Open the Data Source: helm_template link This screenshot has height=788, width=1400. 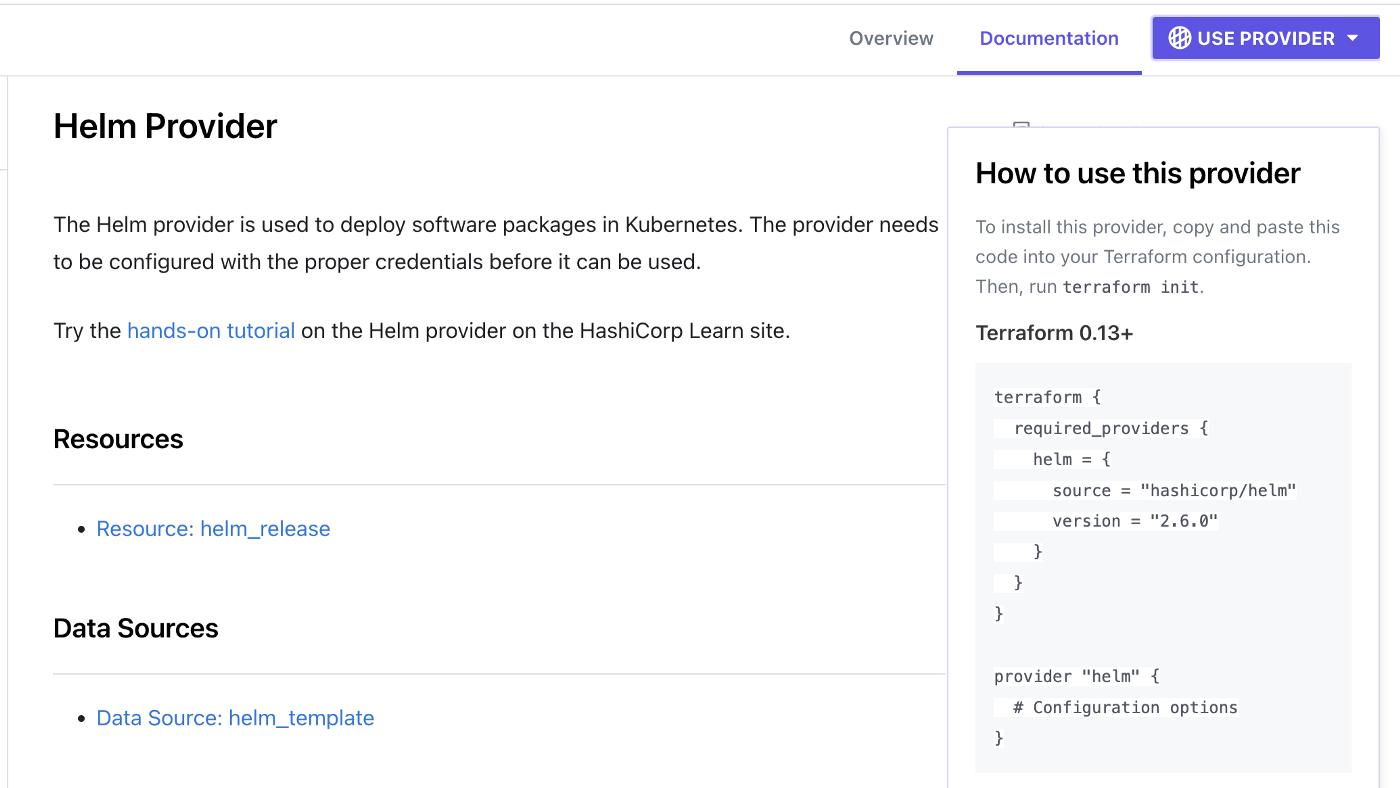[x=235, y=717]
